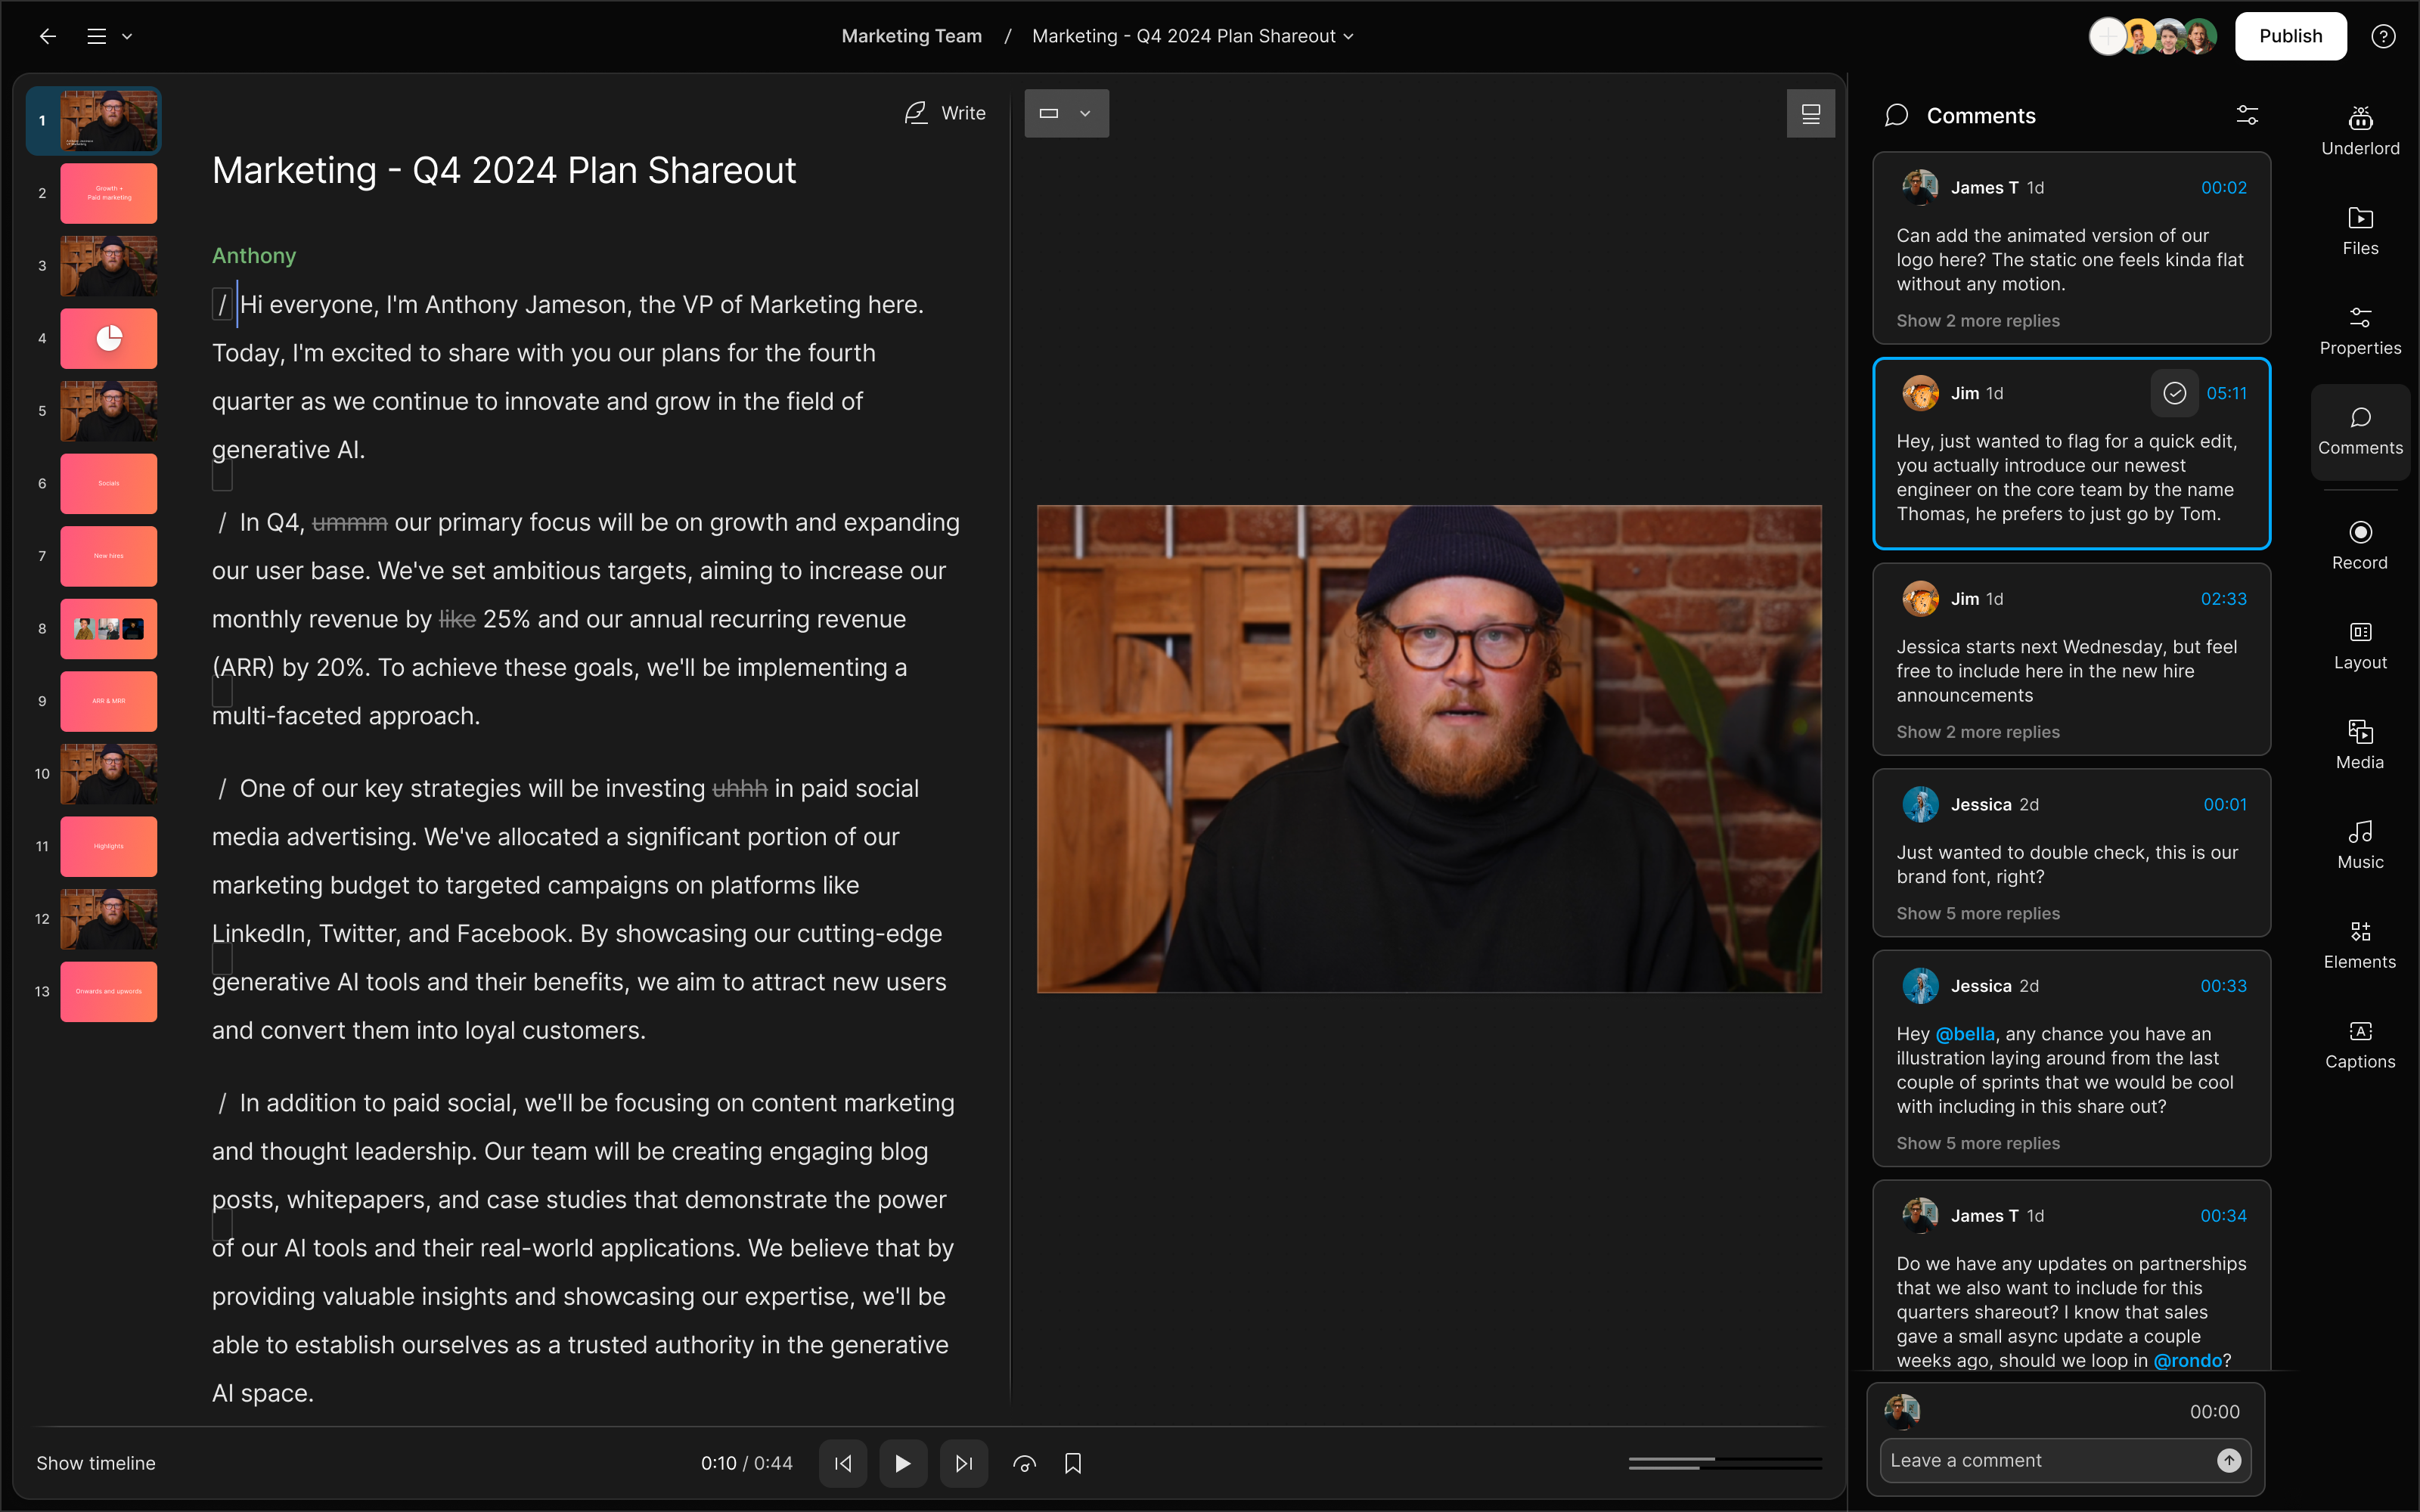
Task: Select scene 2 Growth thumbnail
Action: pyautogui.click(x=108, y=193)
